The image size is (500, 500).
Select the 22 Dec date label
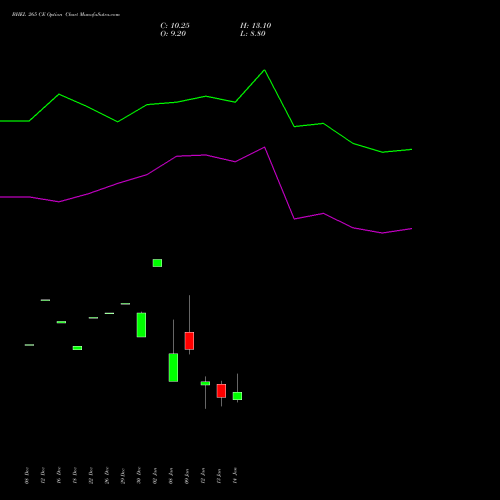91,476
